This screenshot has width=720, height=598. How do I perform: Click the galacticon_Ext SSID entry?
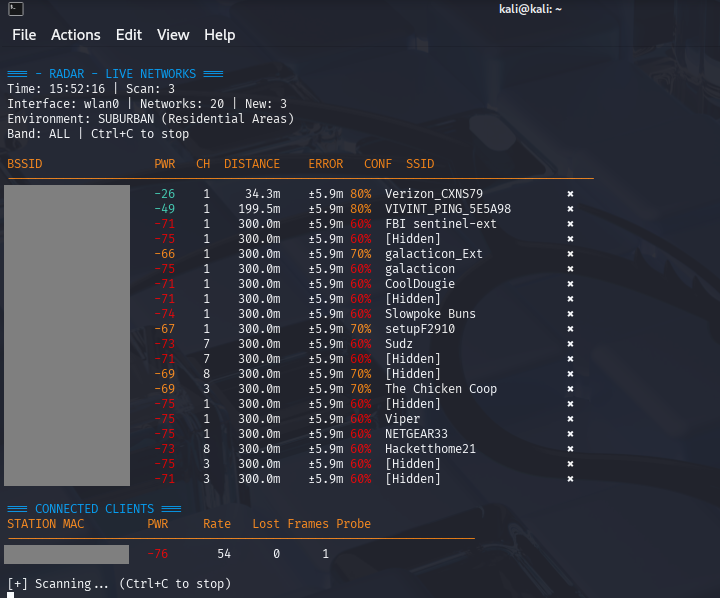tap(433, 254)
